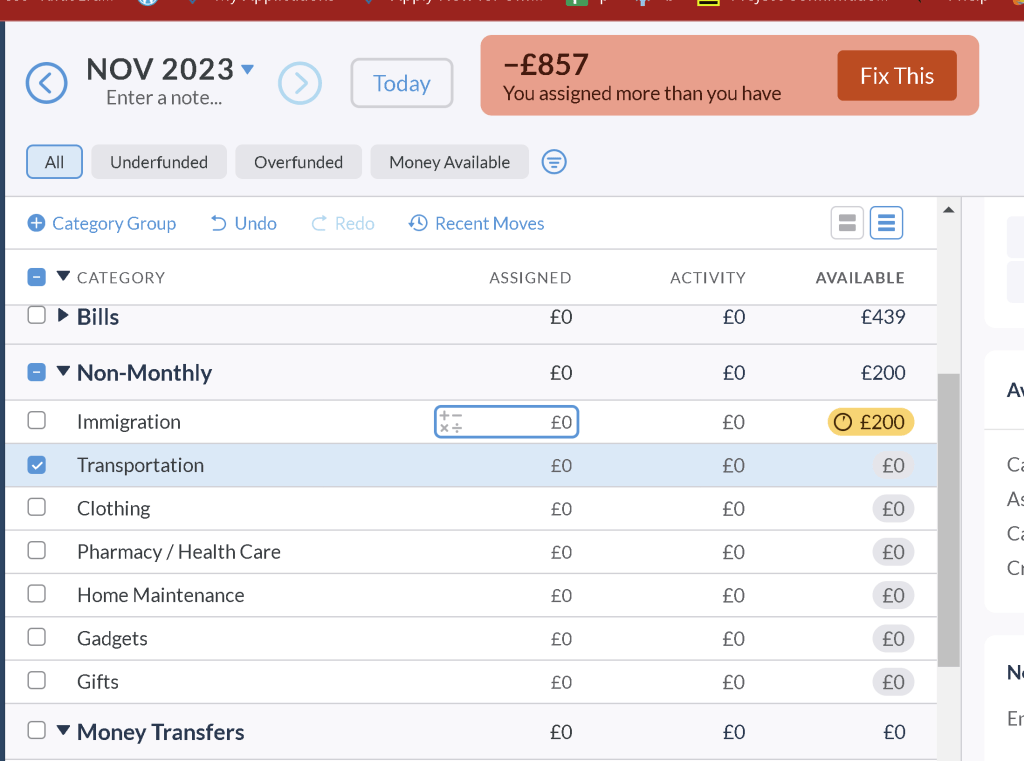The width and height of the screenshot is (1024, 761).
Task: Click the Clothing assigned £0 cell
Action: (x=561, y=509)
